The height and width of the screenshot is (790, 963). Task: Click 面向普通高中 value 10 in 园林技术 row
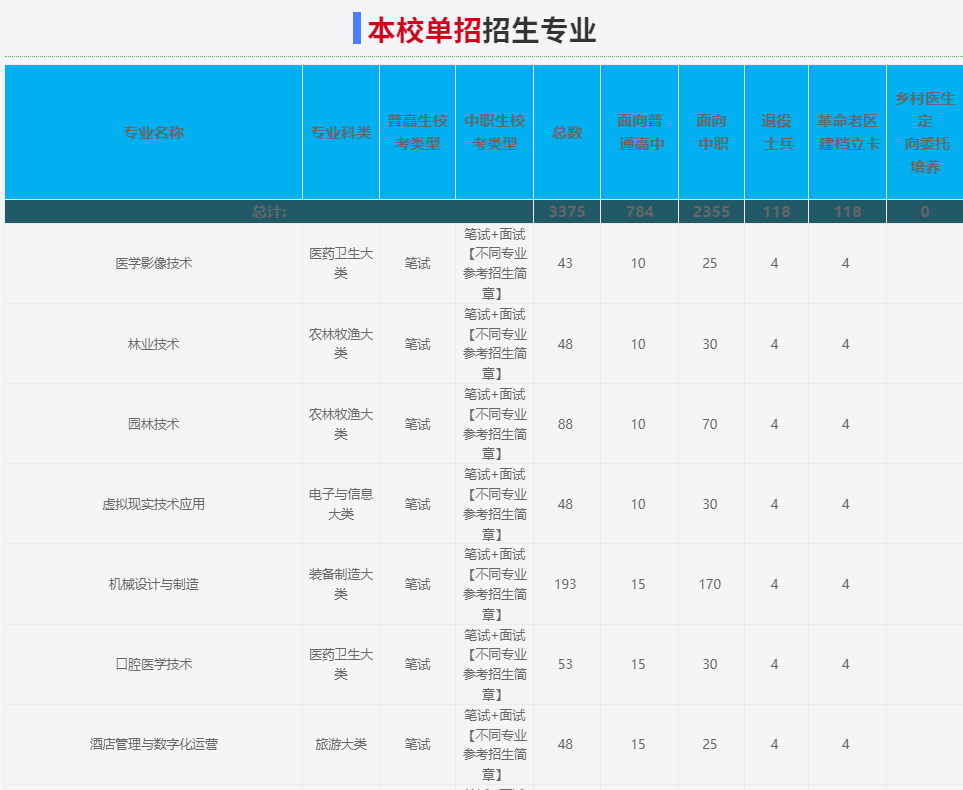tap(637, 424)
